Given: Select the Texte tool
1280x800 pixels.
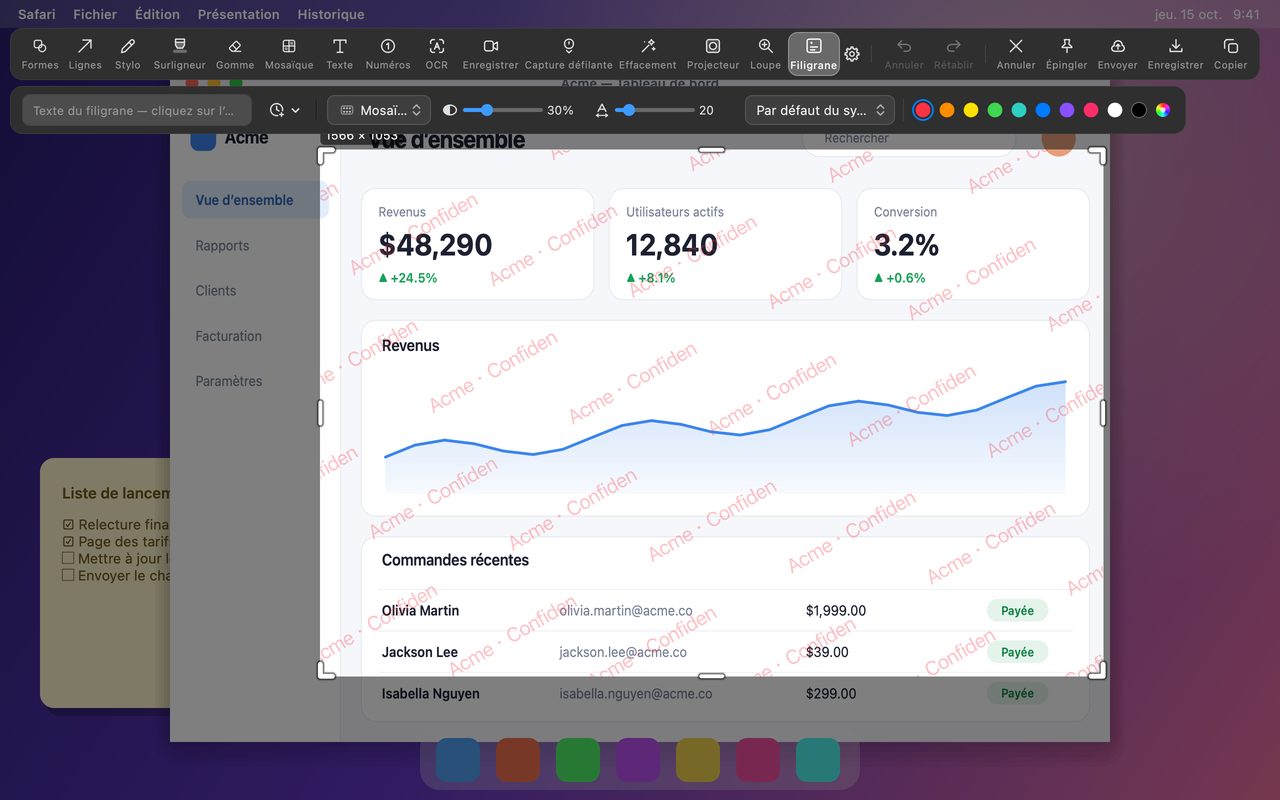Looking at the screenshot, I should point(340,54).
